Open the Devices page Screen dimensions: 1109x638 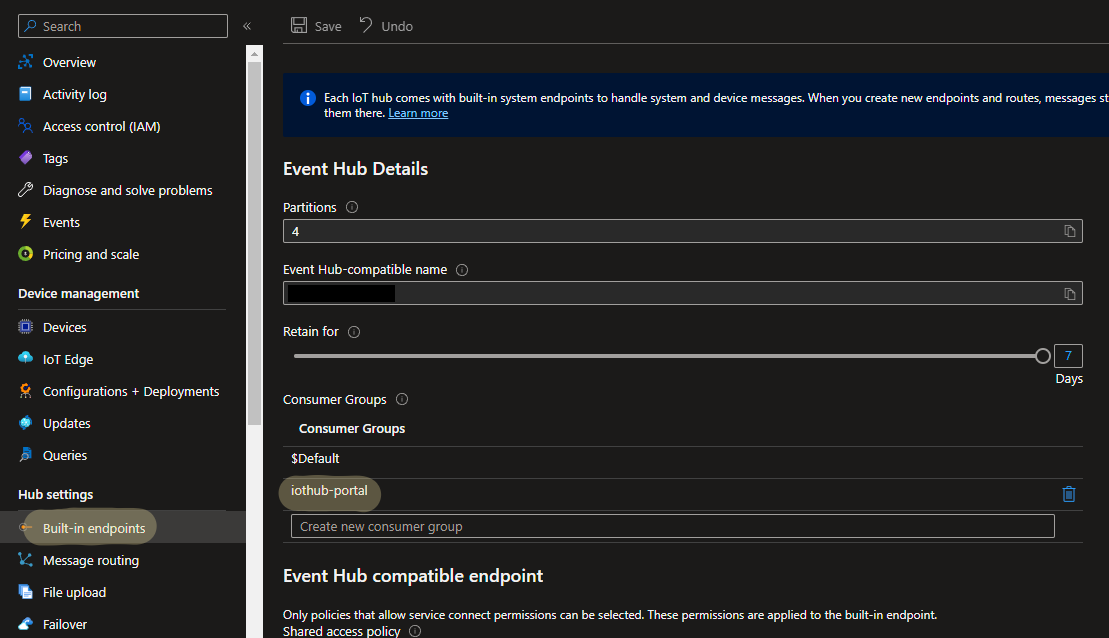(x=64, y=327)
